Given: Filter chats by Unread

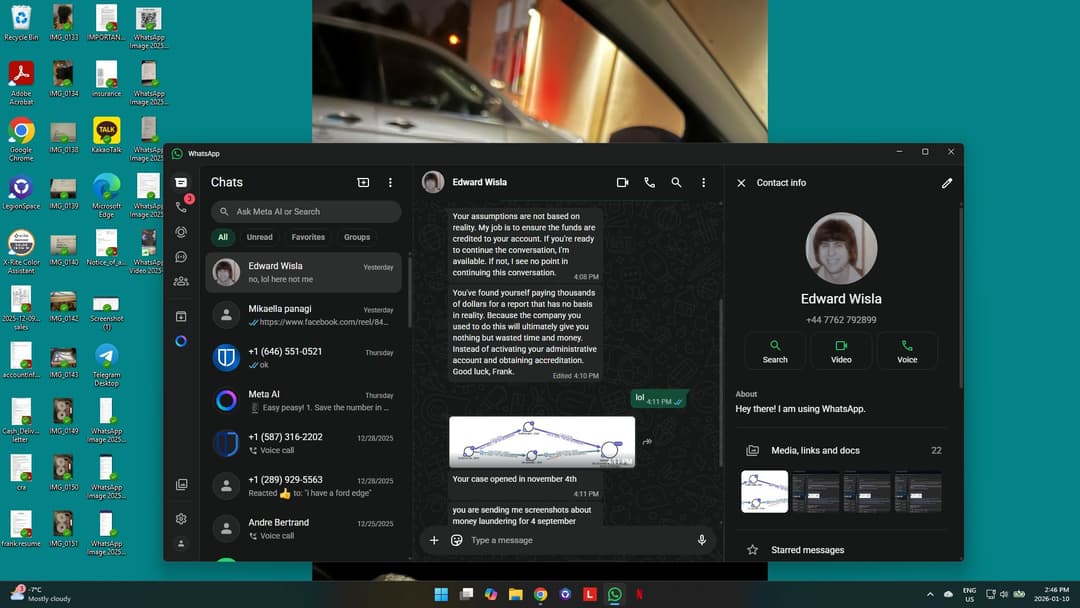Looking at the screenshot, I should pos(260,237).
